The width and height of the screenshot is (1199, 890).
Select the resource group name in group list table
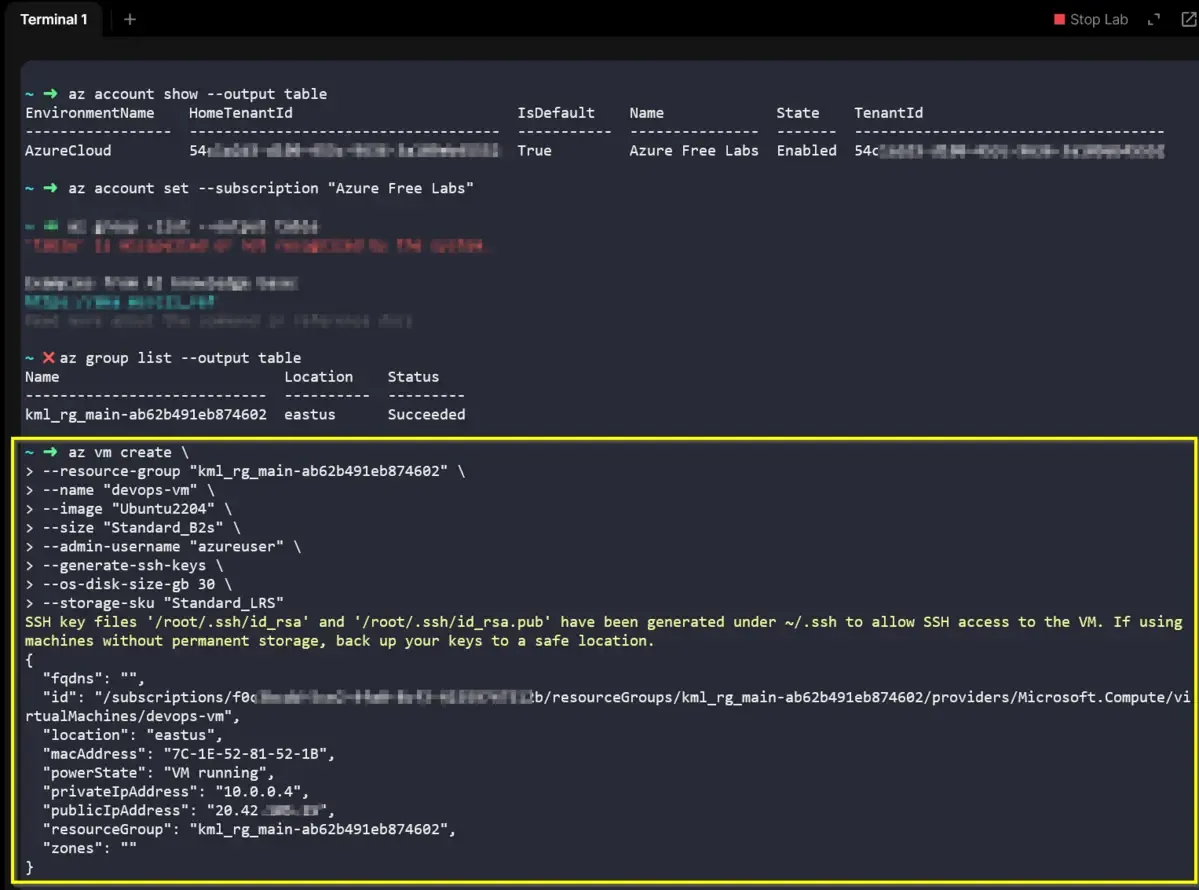pyautogui.click(x=146, y=414)
